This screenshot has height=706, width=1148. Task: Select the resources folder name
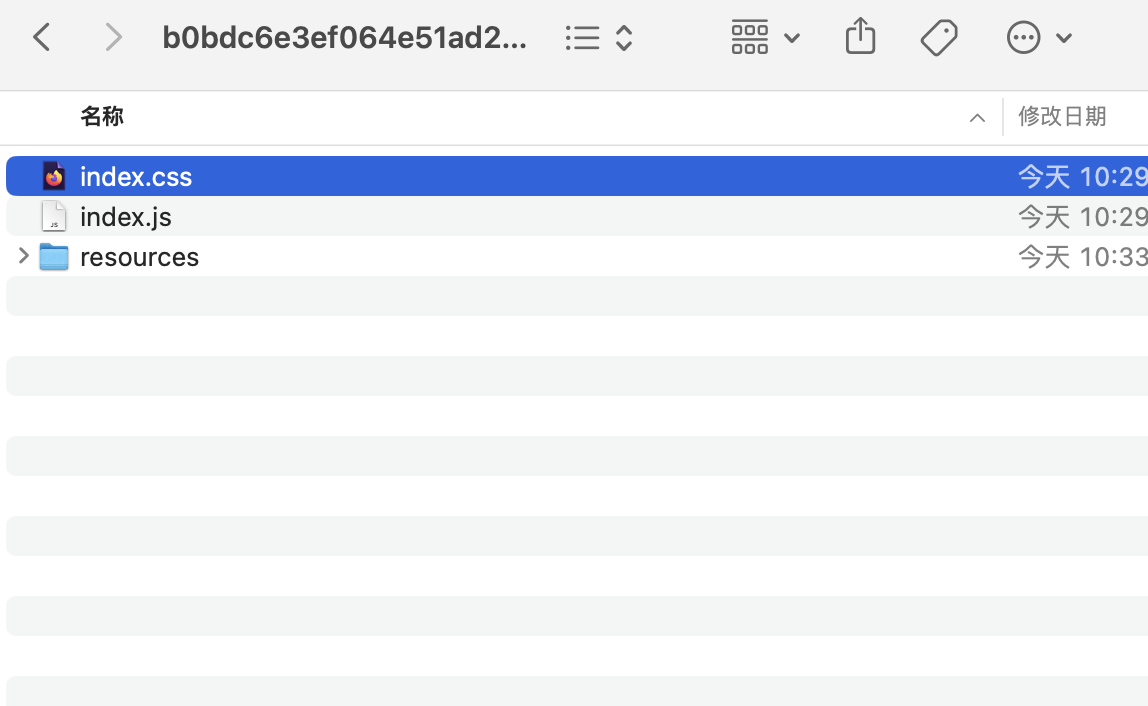[x=140, y=257]
